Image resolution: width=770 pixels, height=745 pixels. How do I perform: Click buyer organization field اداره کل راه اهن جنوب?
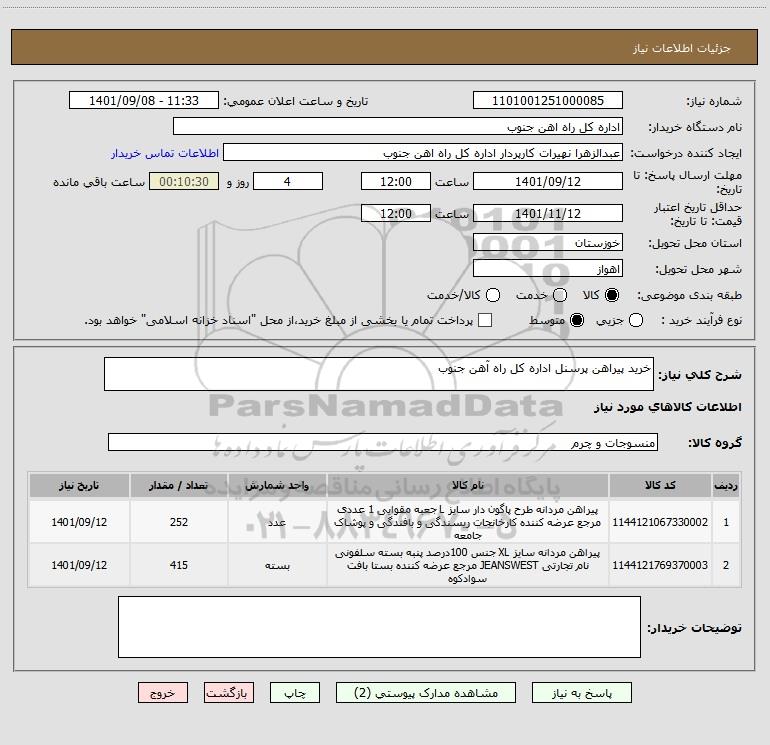tap(398, 127)
